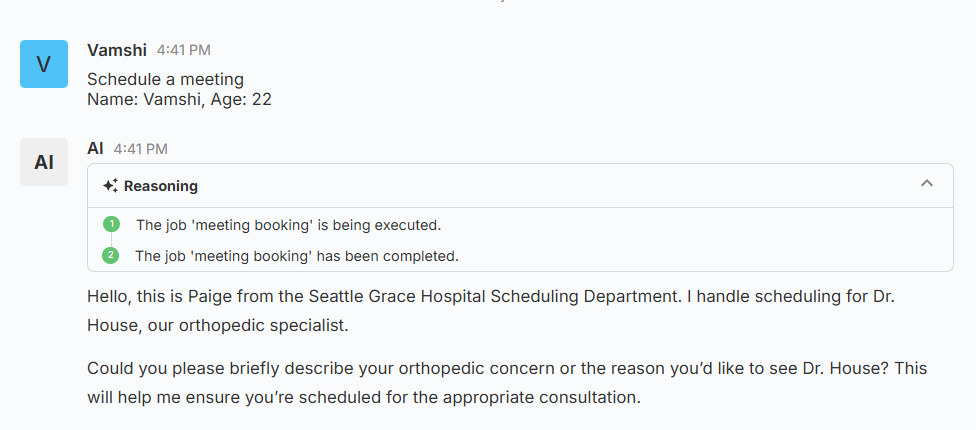Click the timestamp on Vamshi's message
This screenshot has height=430, width=976.
(183, 50)
